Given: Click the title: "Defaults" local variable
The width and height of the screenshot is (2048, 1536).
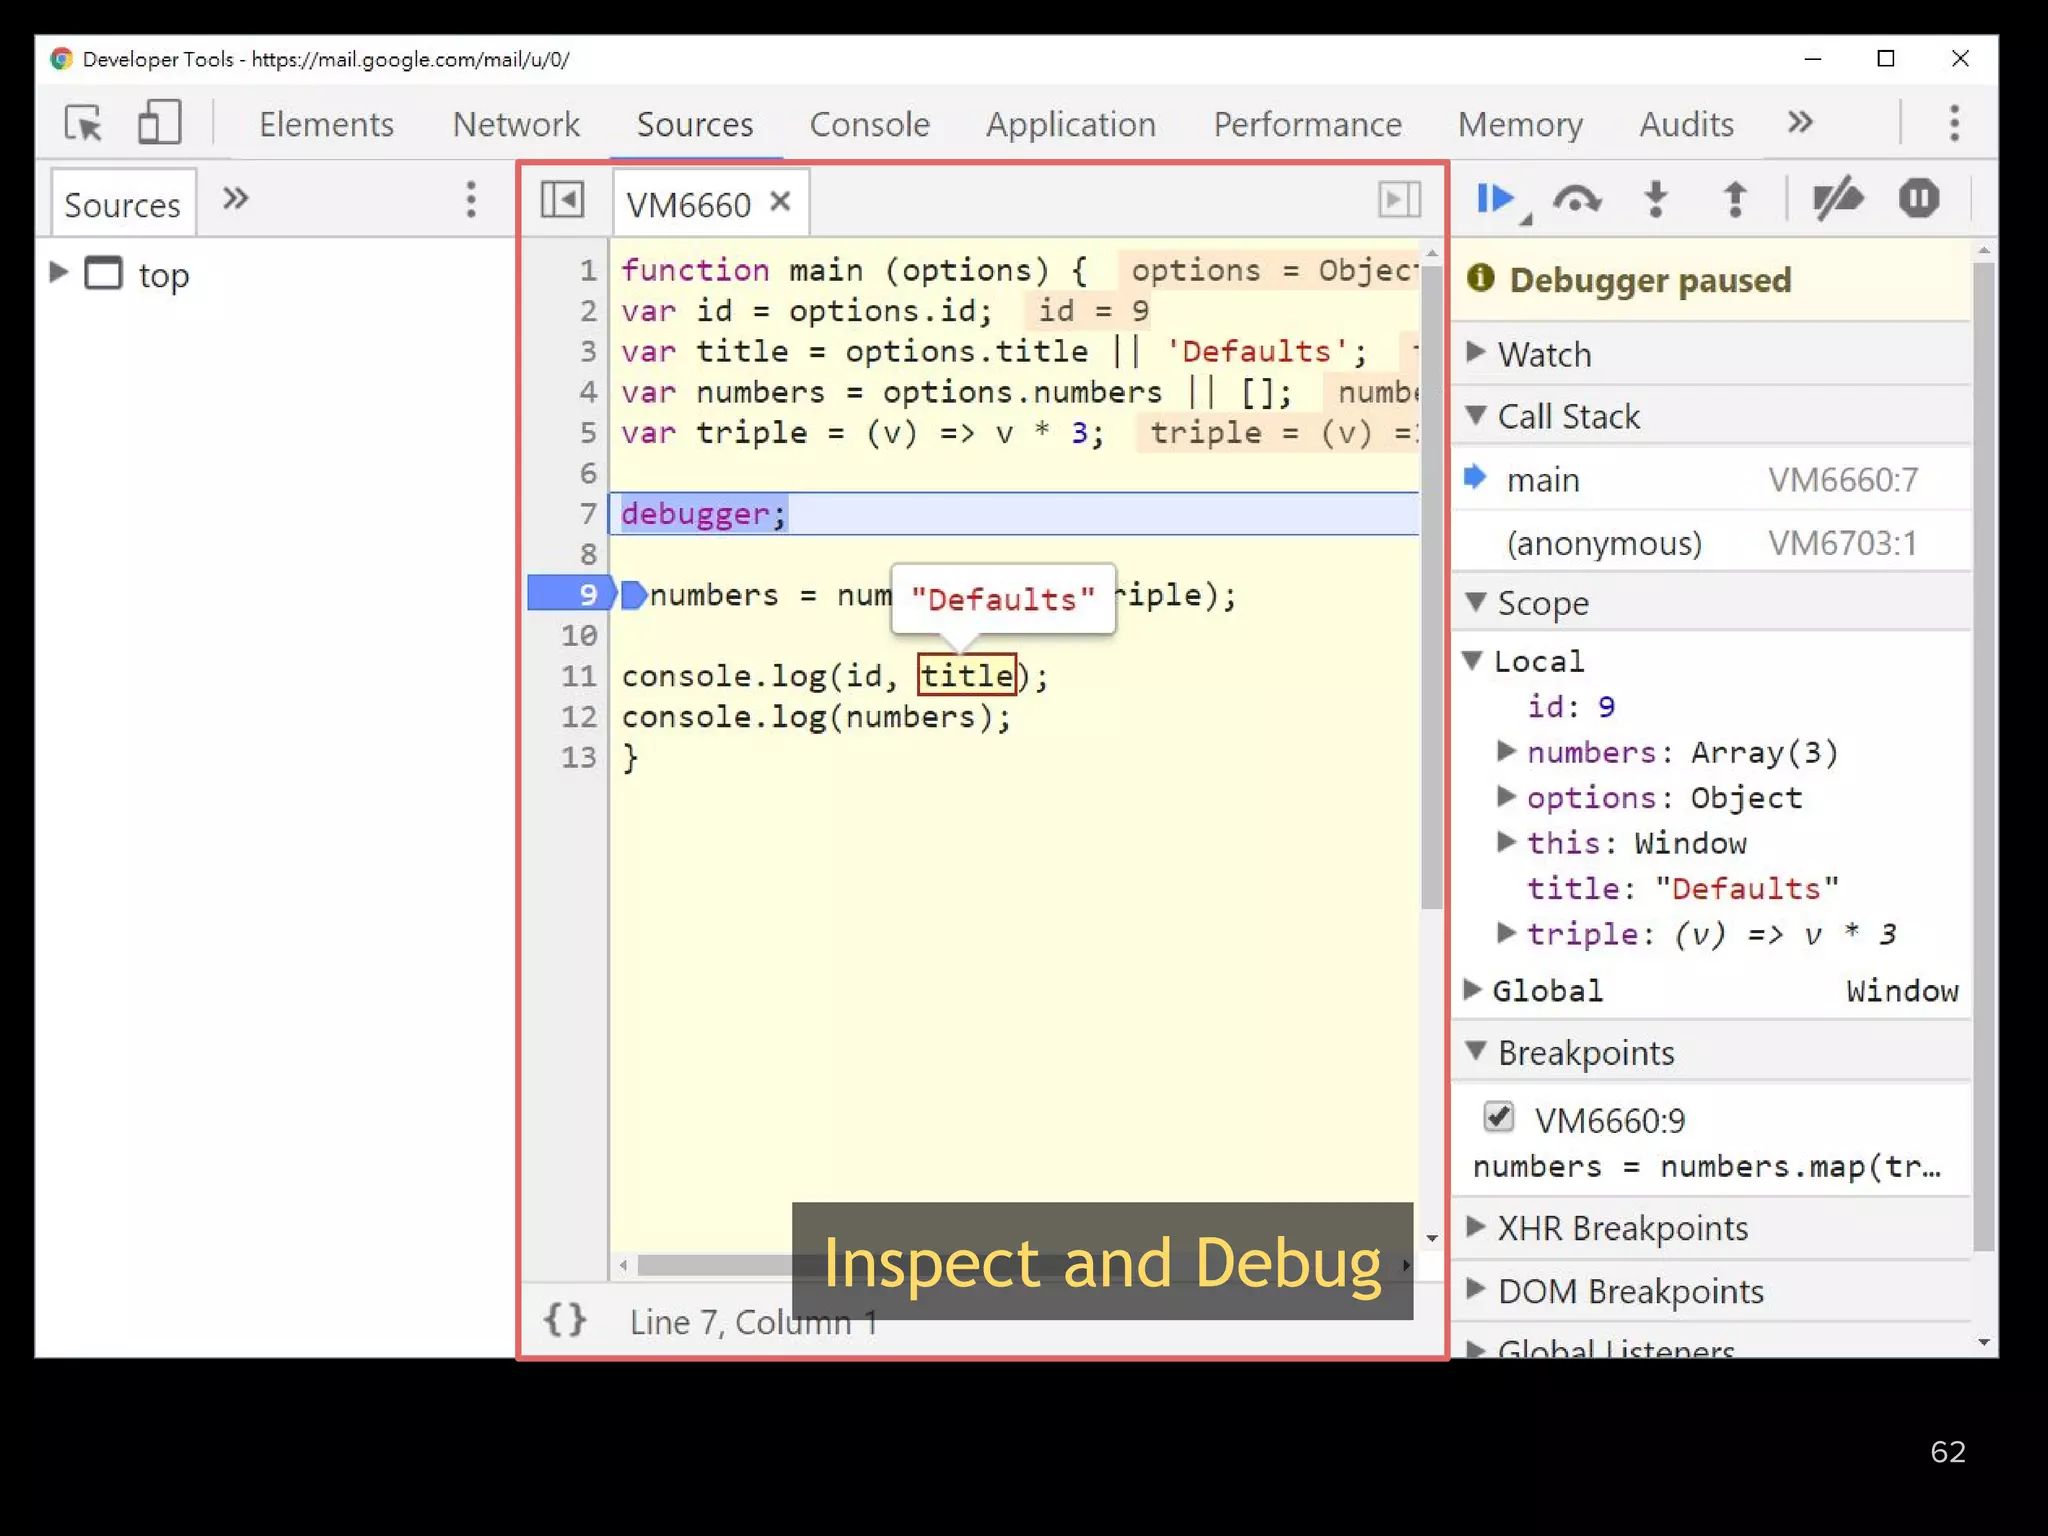Looking at the screenshot, I should point(1682,888).
